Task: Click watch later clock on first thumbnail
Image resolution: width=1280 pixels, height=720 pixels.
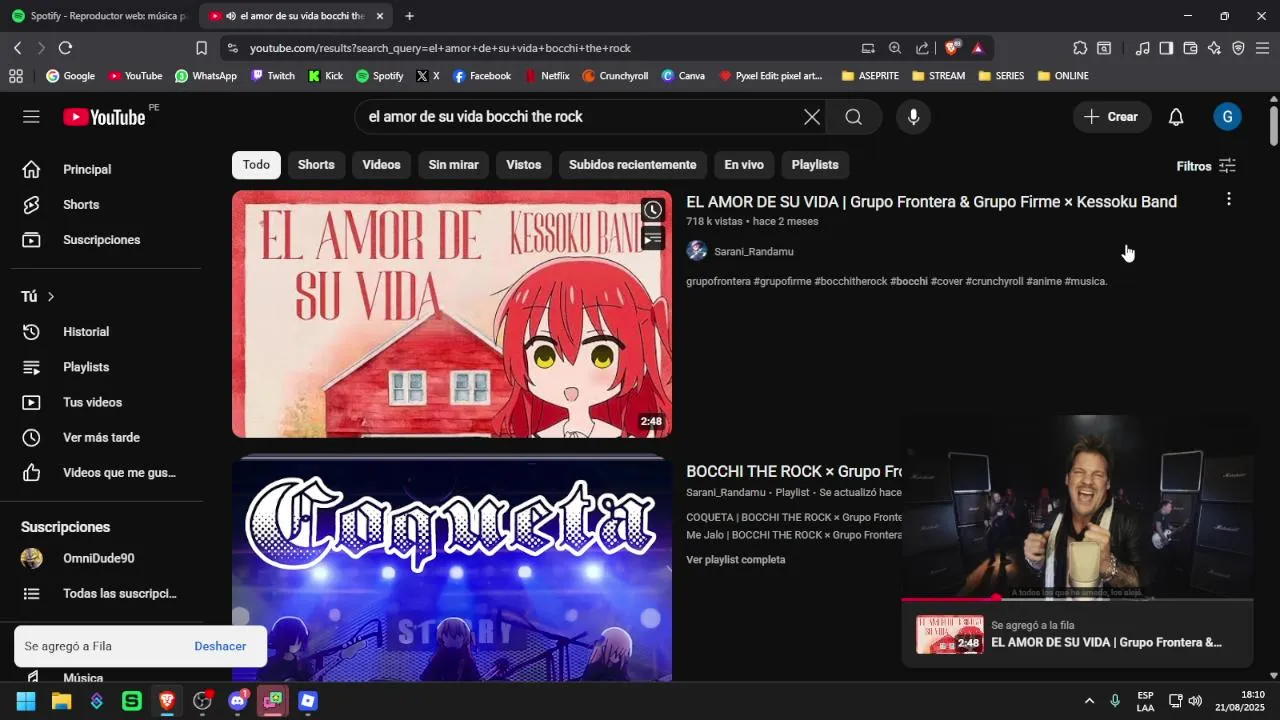Action: coord(652,210)
